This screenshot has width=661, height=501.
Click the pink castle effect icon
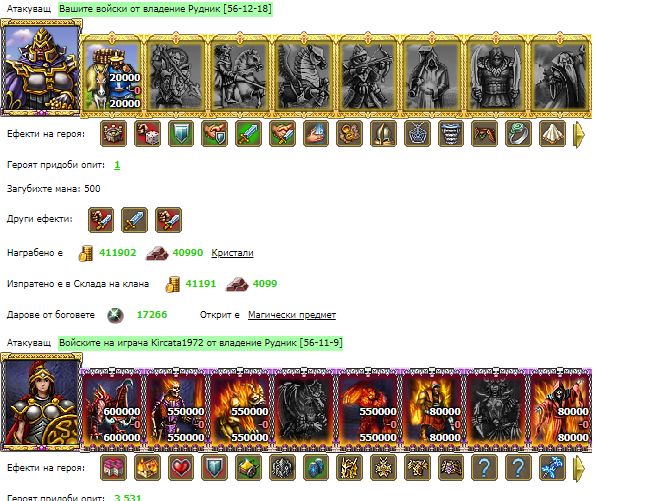(x=113, y=468)
